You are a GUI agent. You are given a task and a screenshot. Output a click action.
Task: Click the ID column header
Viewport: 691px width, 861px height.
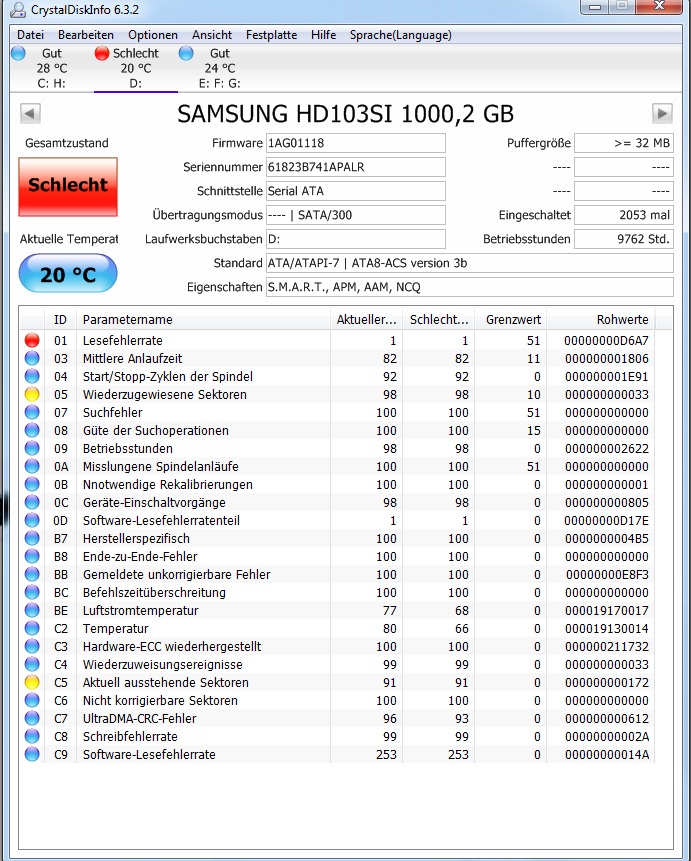[x=60, y=320]
